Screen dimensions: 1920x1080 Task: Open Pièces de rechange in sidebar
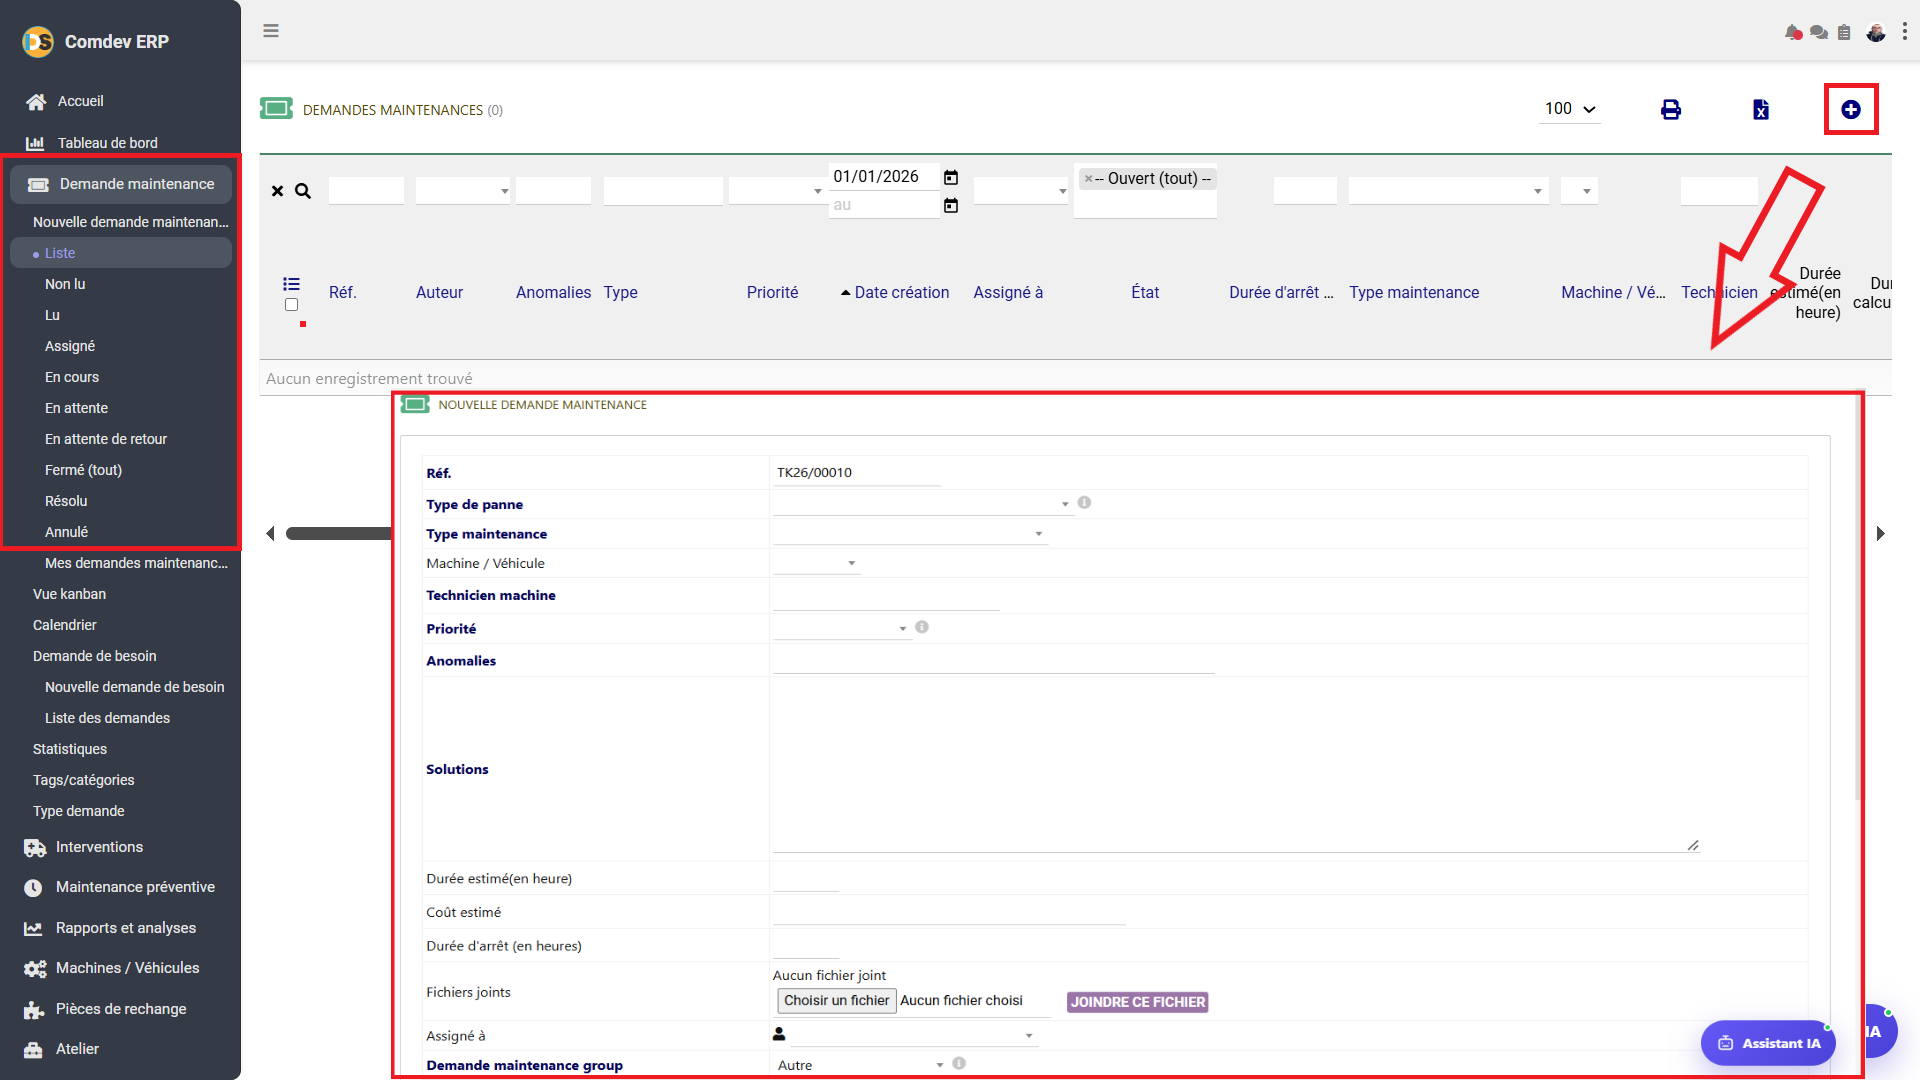pos(121,1009)
